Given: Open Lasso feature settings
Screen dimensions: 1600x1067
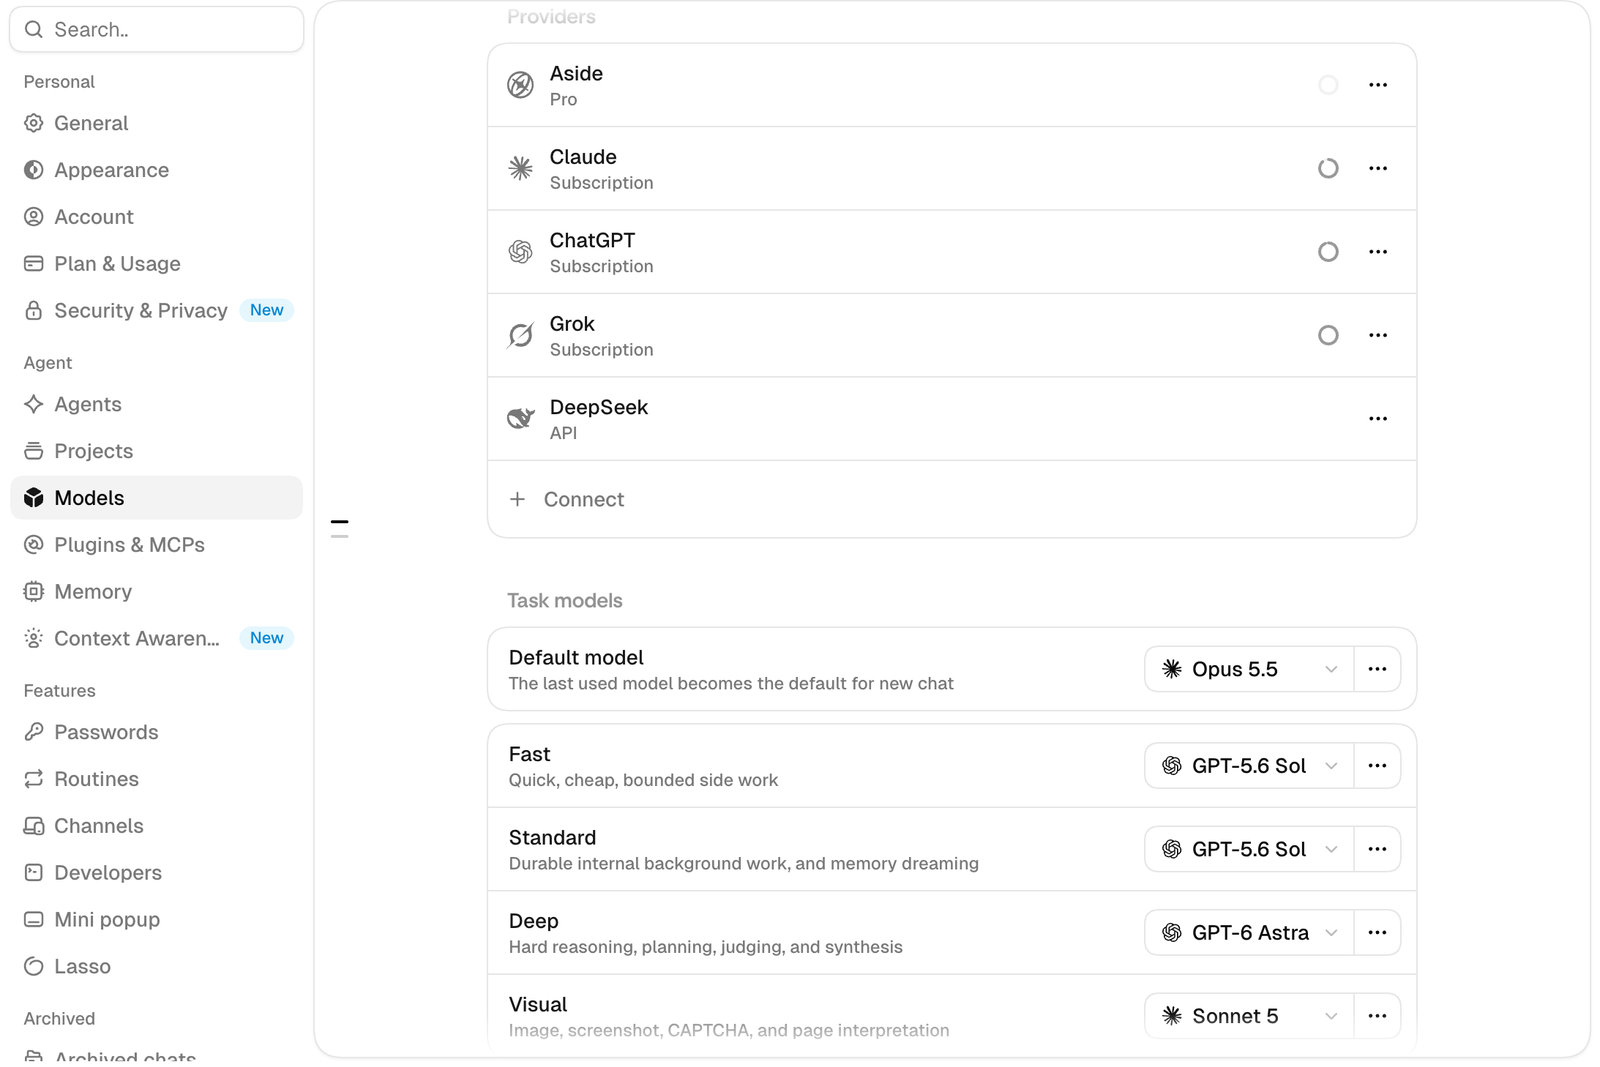Looking at the screenshot, I should [156, 966].
